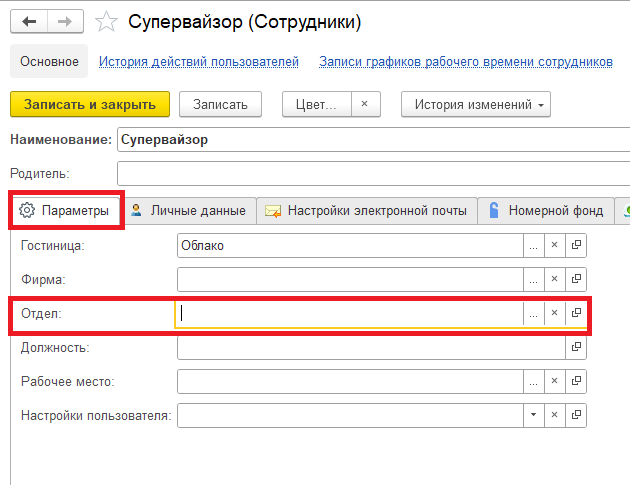Viewport: 630px width, 485px height.
Task: Expand the Настройки пользователя dropdown list
Action: [x=534, y=415]
